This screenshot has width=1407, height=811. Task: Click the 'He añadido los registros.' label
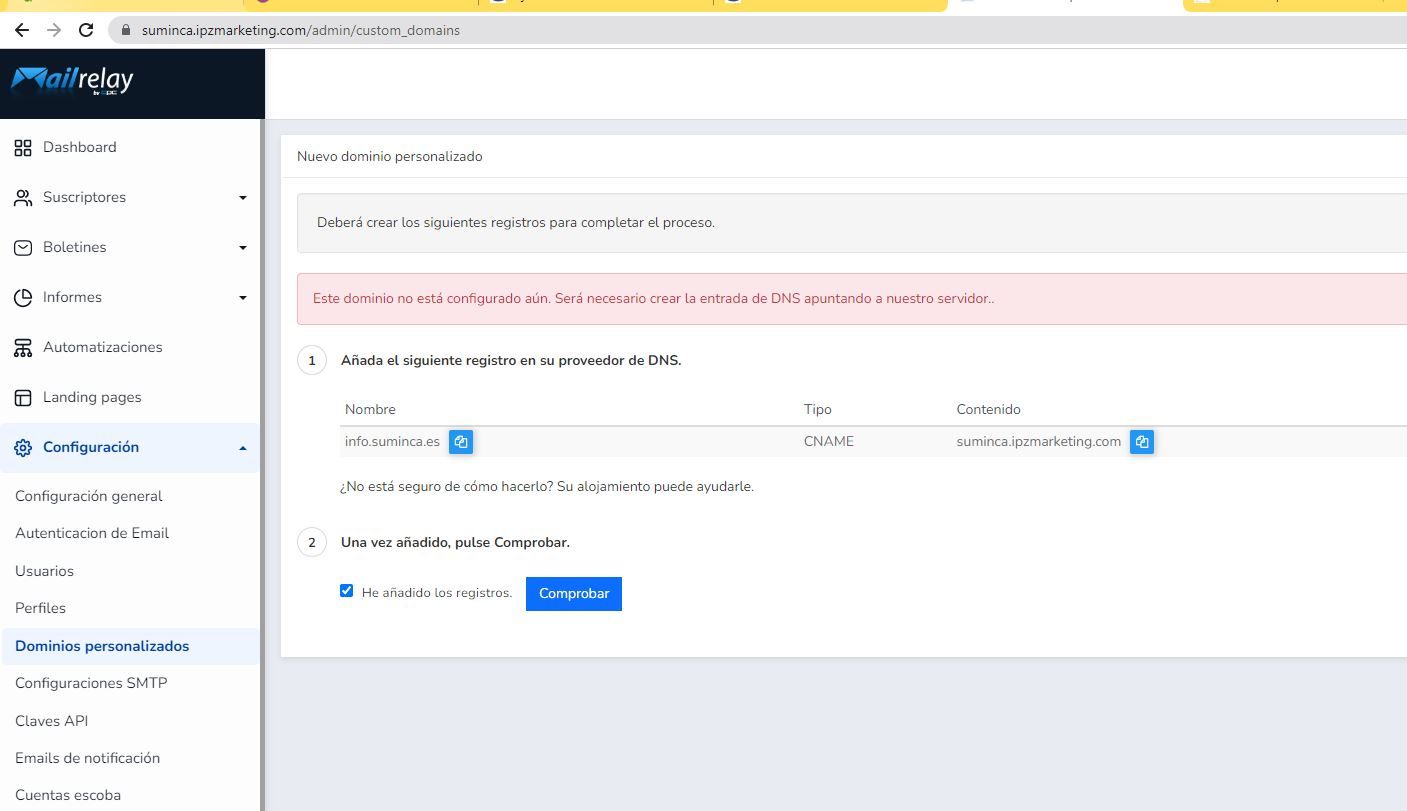point(437,593)
